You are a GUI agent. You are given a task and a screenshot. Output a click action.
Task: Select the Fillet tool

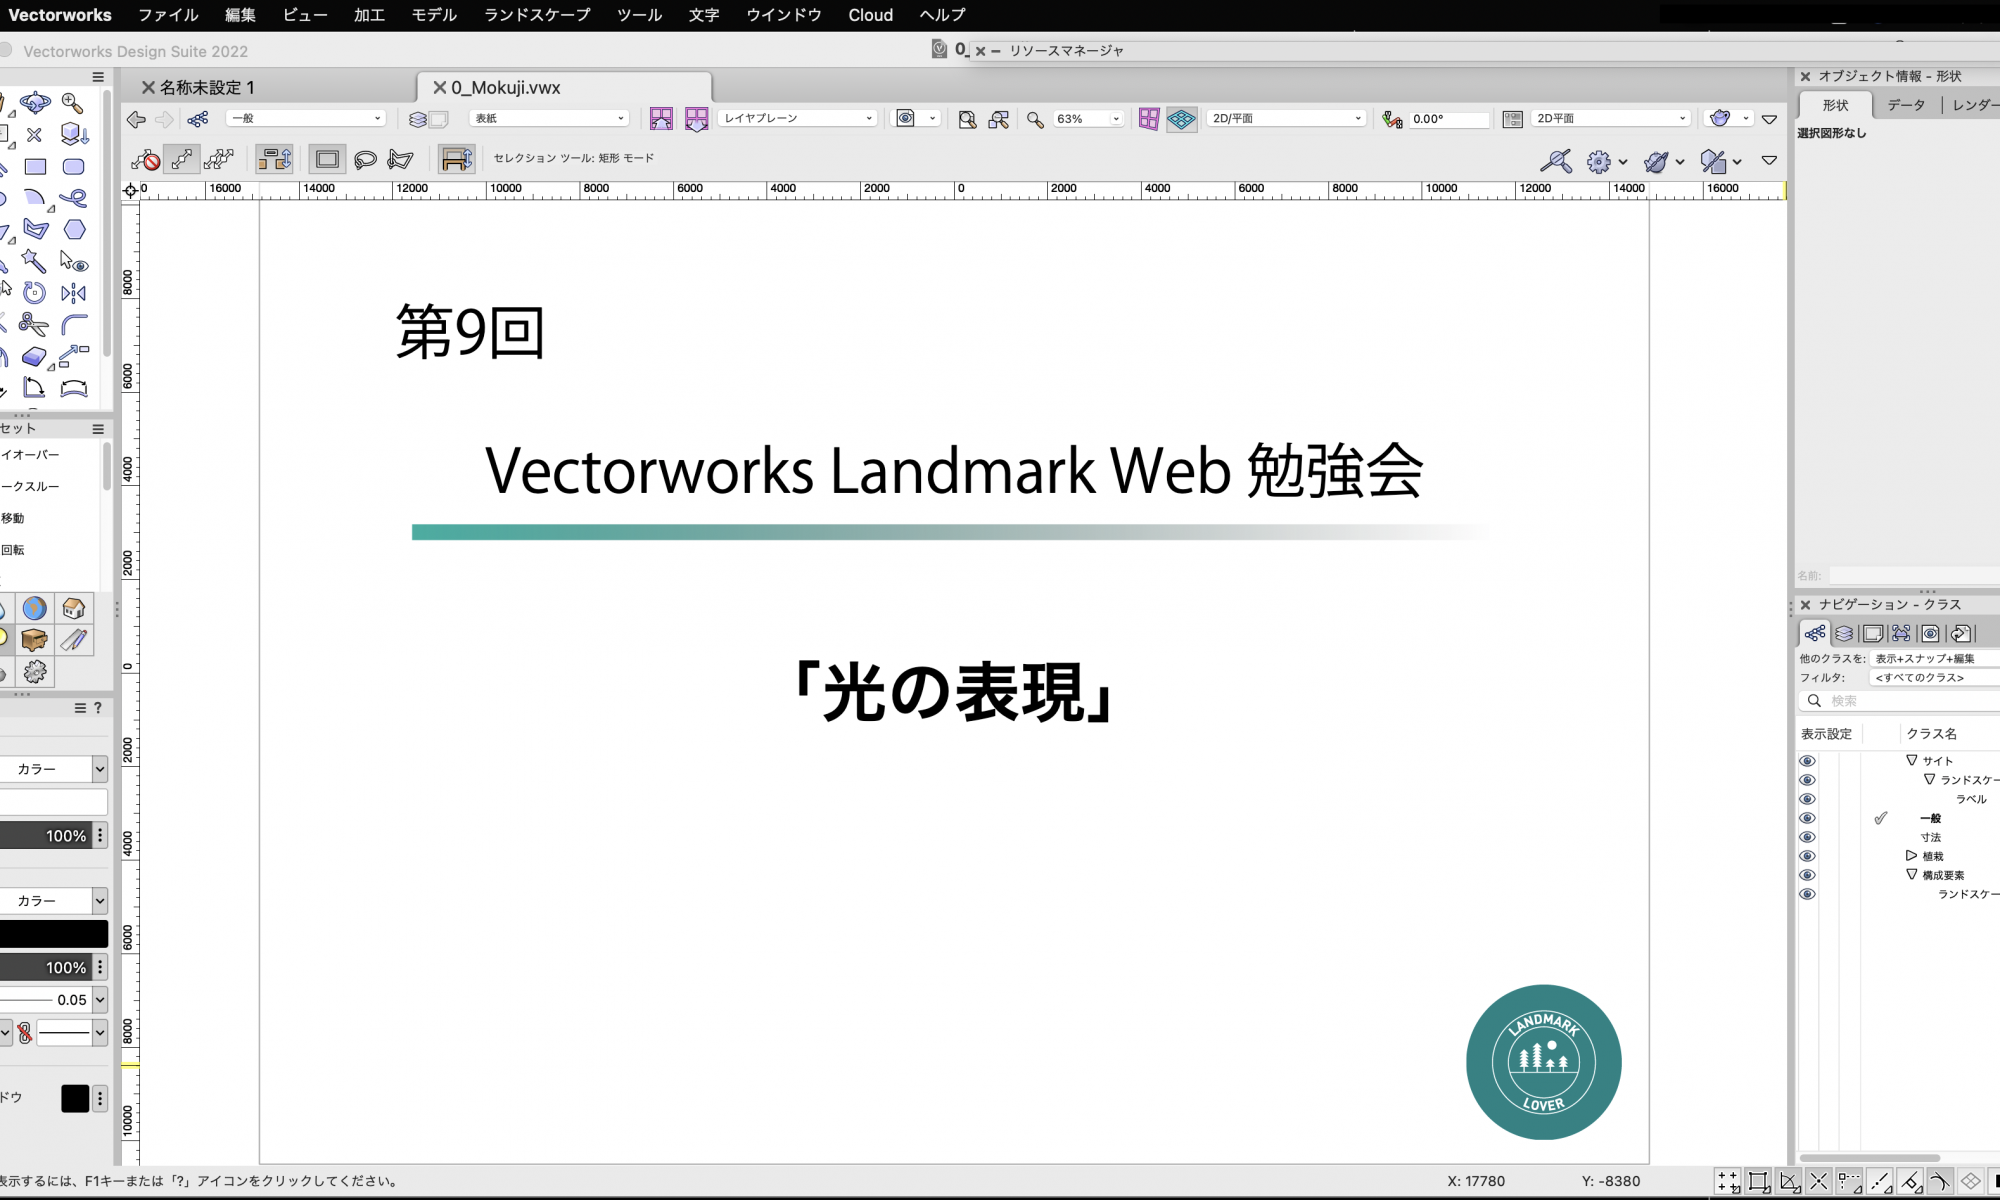tap(74, 325)
